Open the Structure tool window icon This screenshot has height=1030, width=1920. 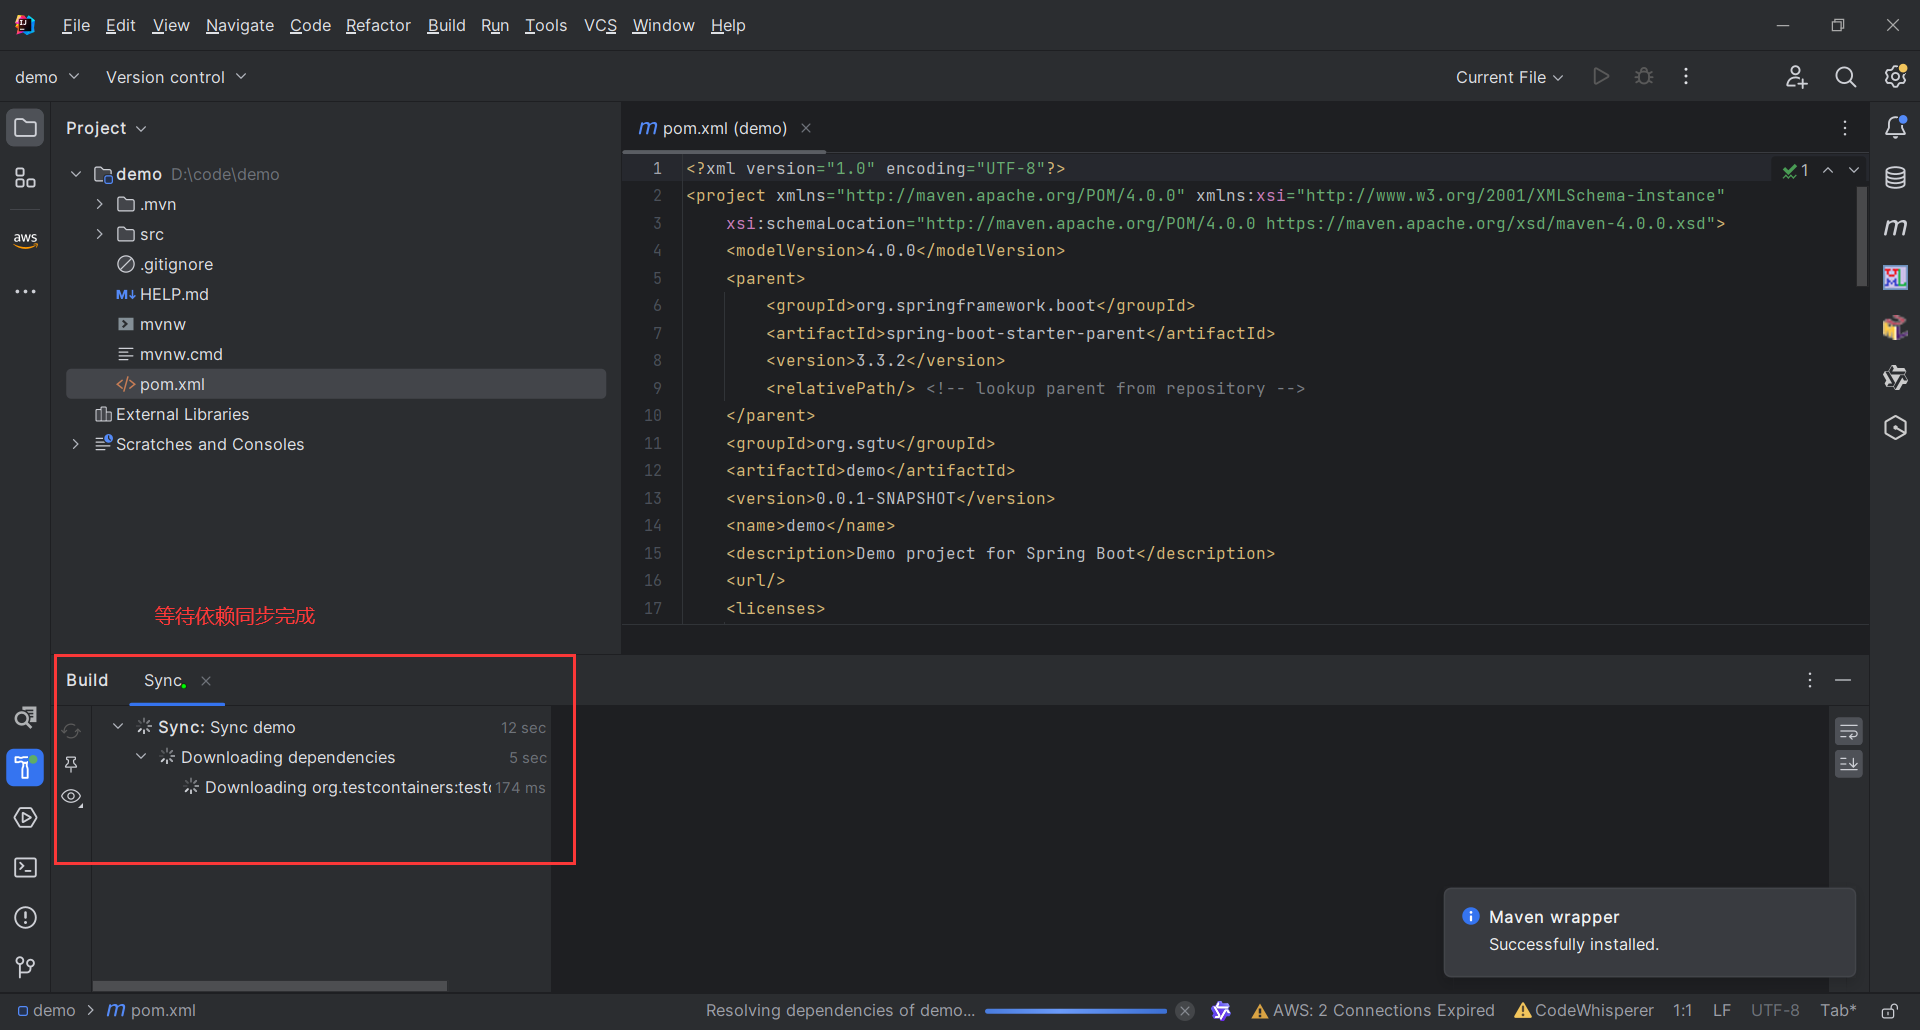click(26, 178)
